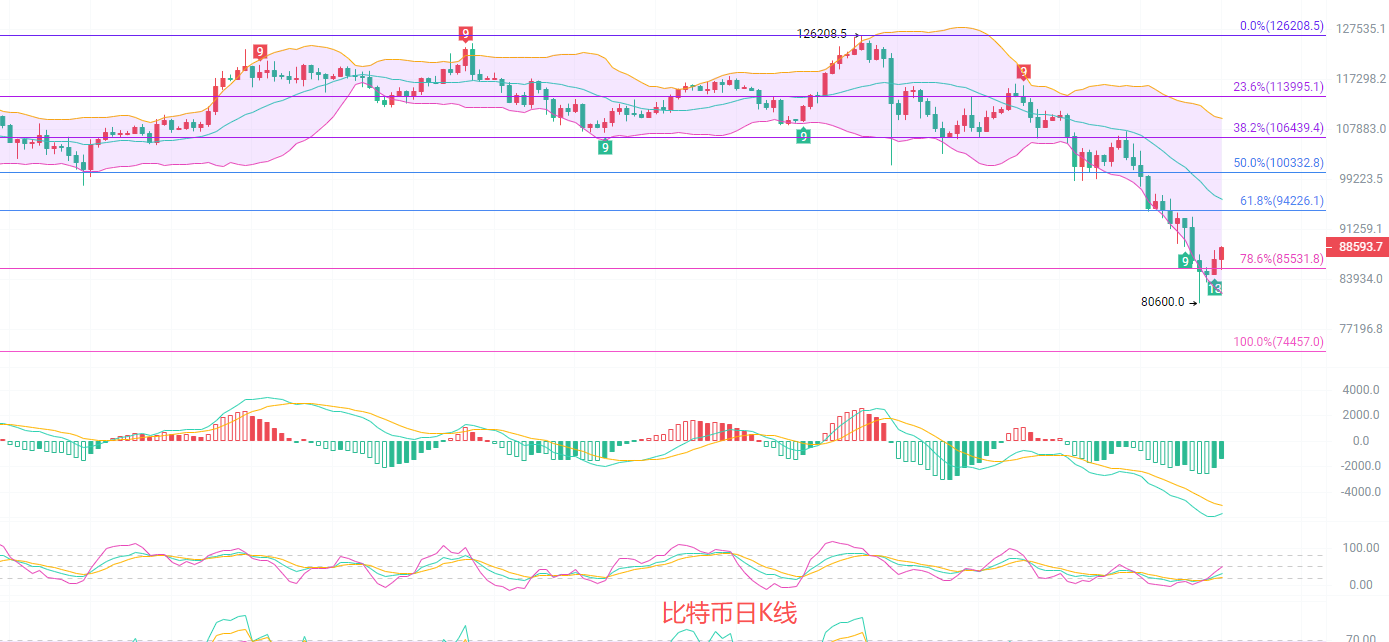1389x642 pixels.
Task: Click the 38.2%(106439.4) retracement label
Action: click(x=1278, y=128)
